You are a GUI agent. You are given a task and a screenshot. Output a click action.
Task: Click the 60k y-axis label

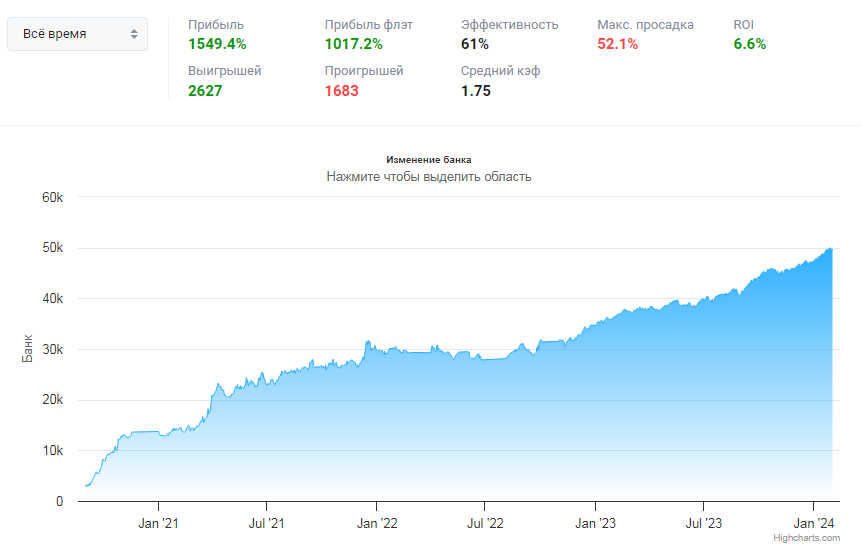tap(51, 197)
